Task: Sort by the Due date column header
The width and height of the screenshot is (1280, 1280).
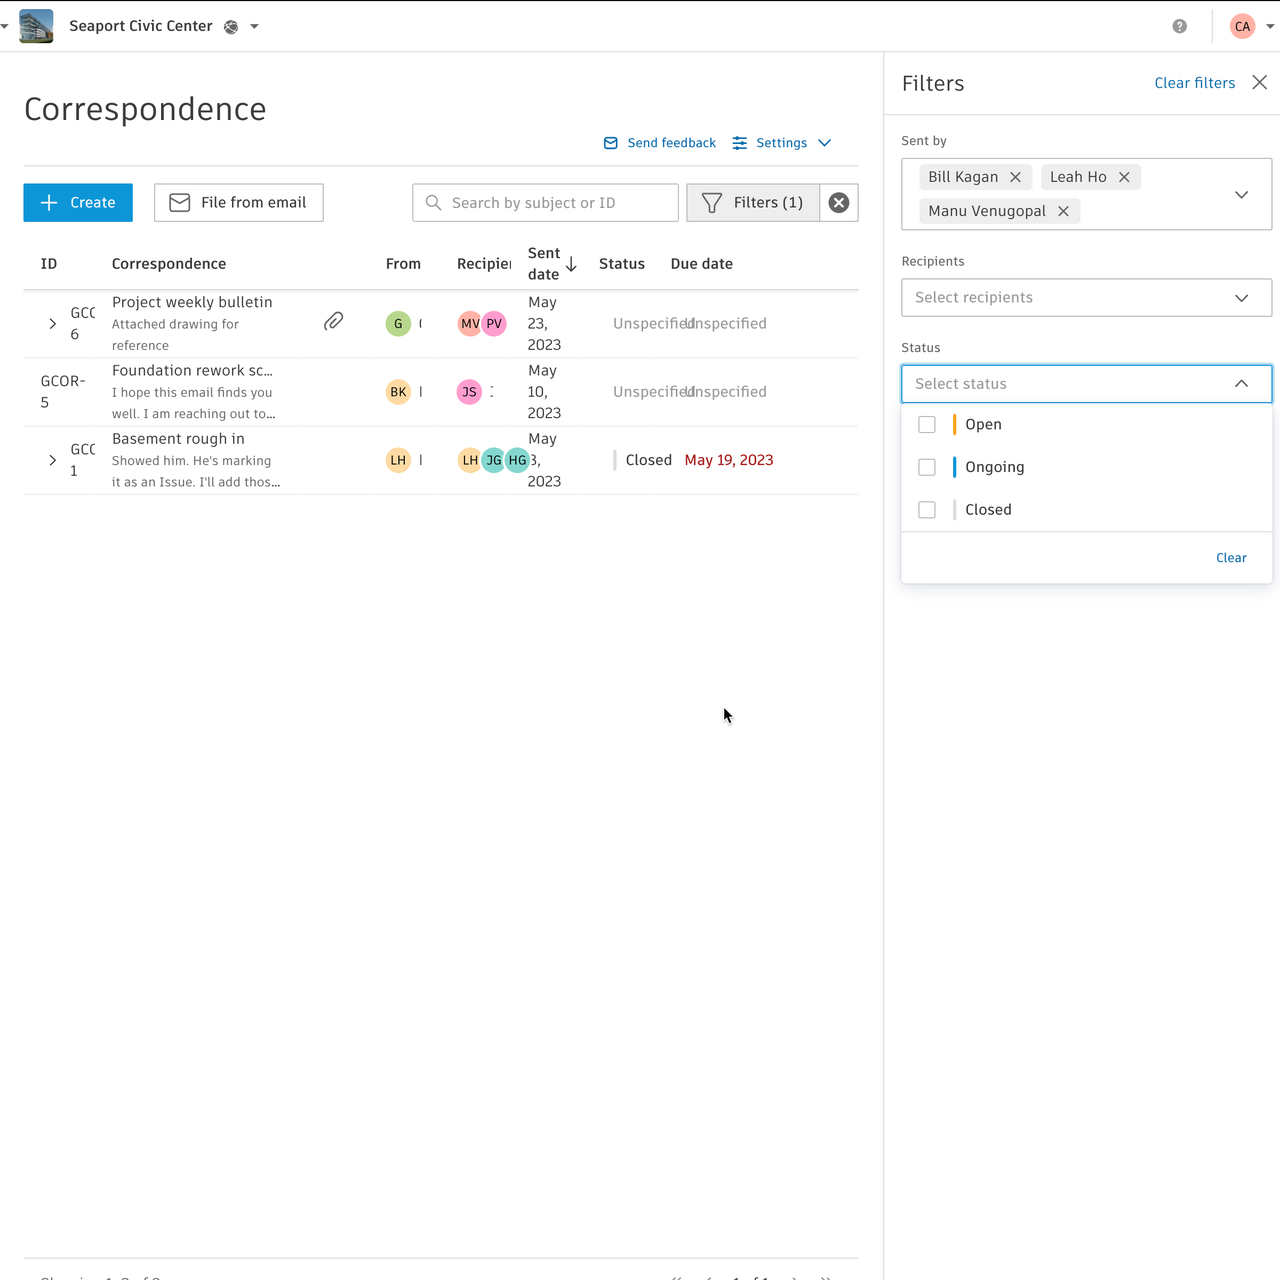Action: point(702,264)
